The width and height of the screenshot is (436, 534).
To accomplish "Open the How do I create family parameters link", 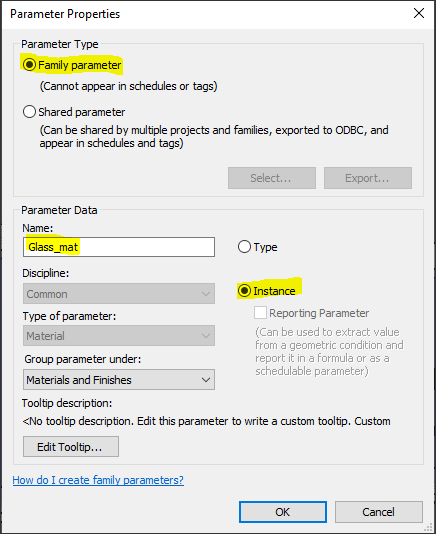I will (98, 480).
